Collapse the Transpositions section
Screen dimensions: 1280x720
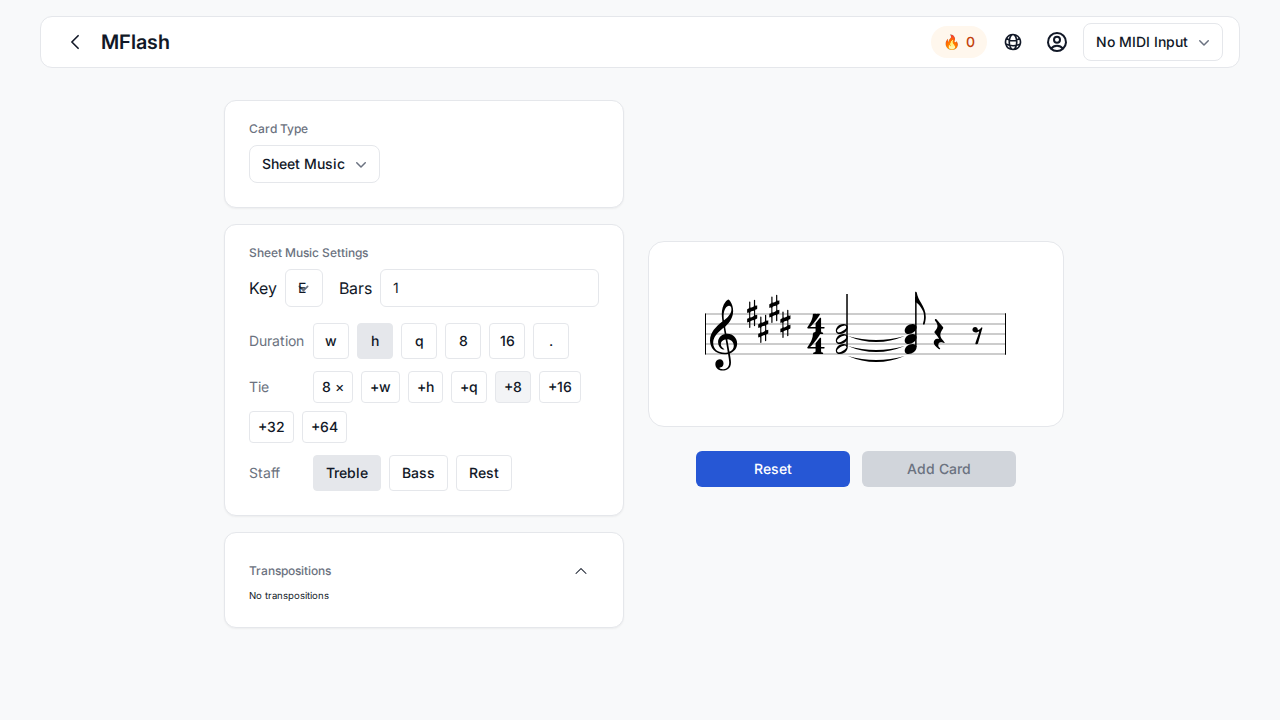coord(581,571)
